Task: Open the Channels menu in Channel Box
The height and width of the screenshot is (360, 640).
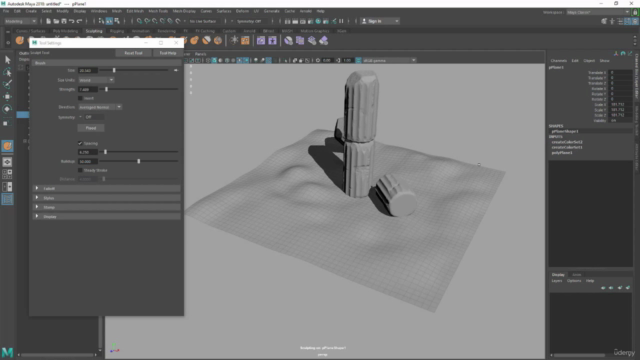Action: coord(558,60)
